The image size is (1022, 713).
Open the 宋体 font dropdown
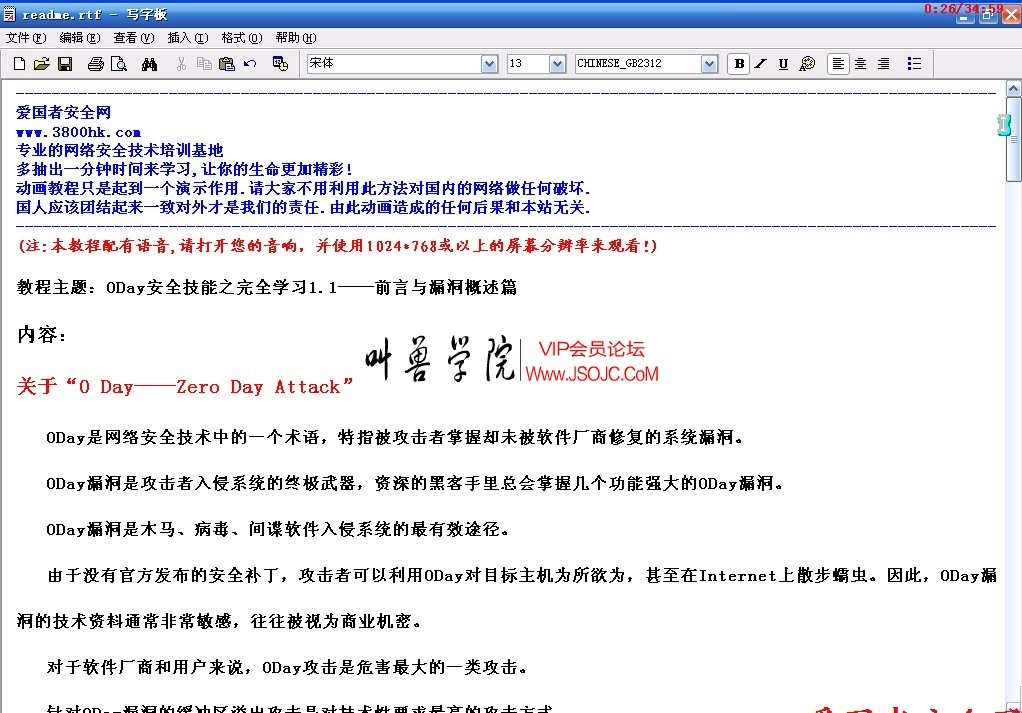[x=488, y=63]
